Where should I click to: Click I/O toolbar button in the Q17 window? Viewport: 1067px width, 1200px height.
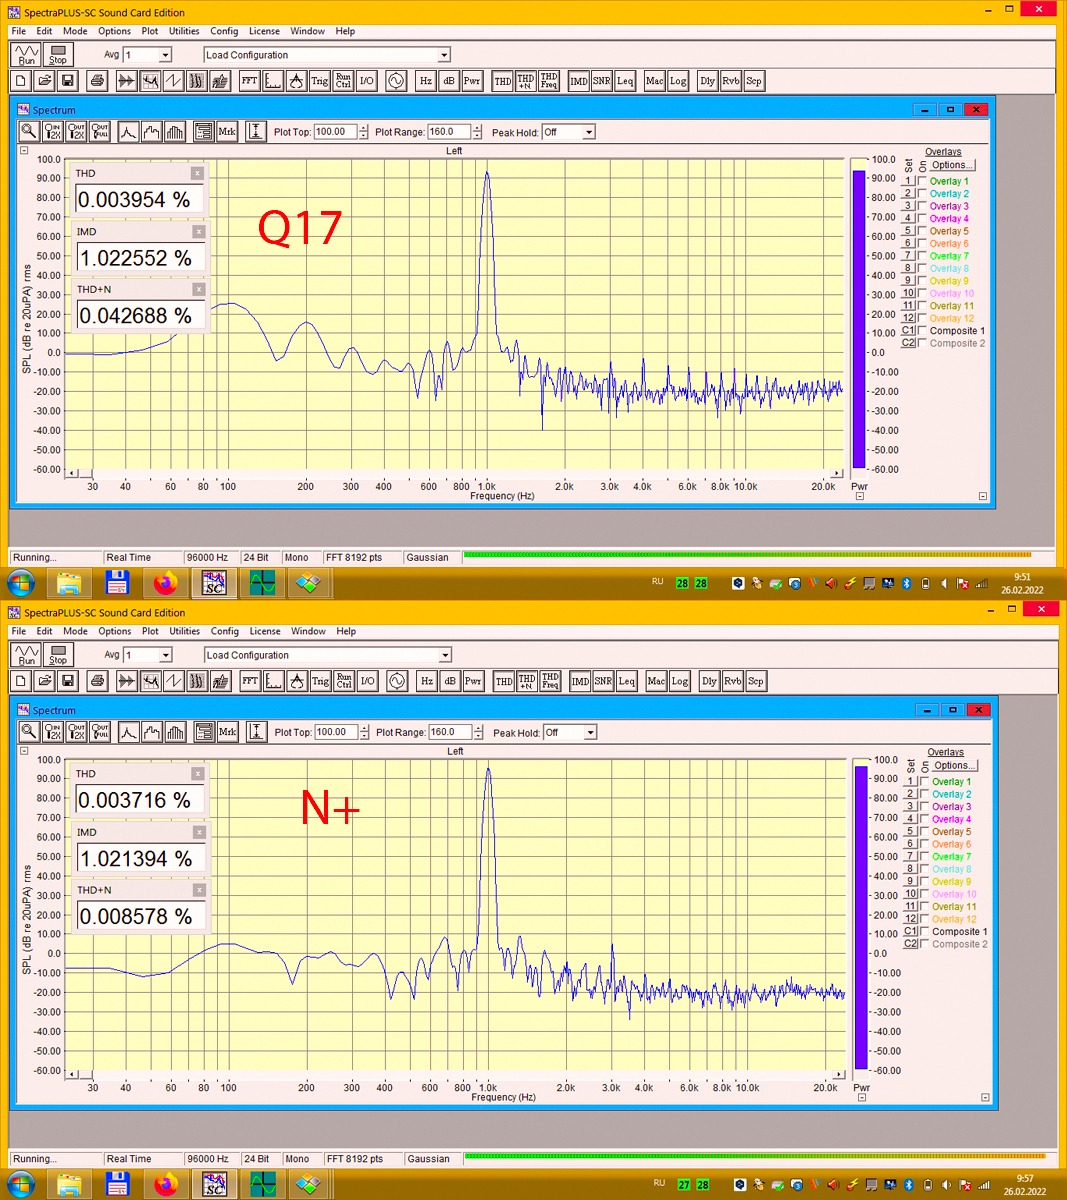pos(366,81)
